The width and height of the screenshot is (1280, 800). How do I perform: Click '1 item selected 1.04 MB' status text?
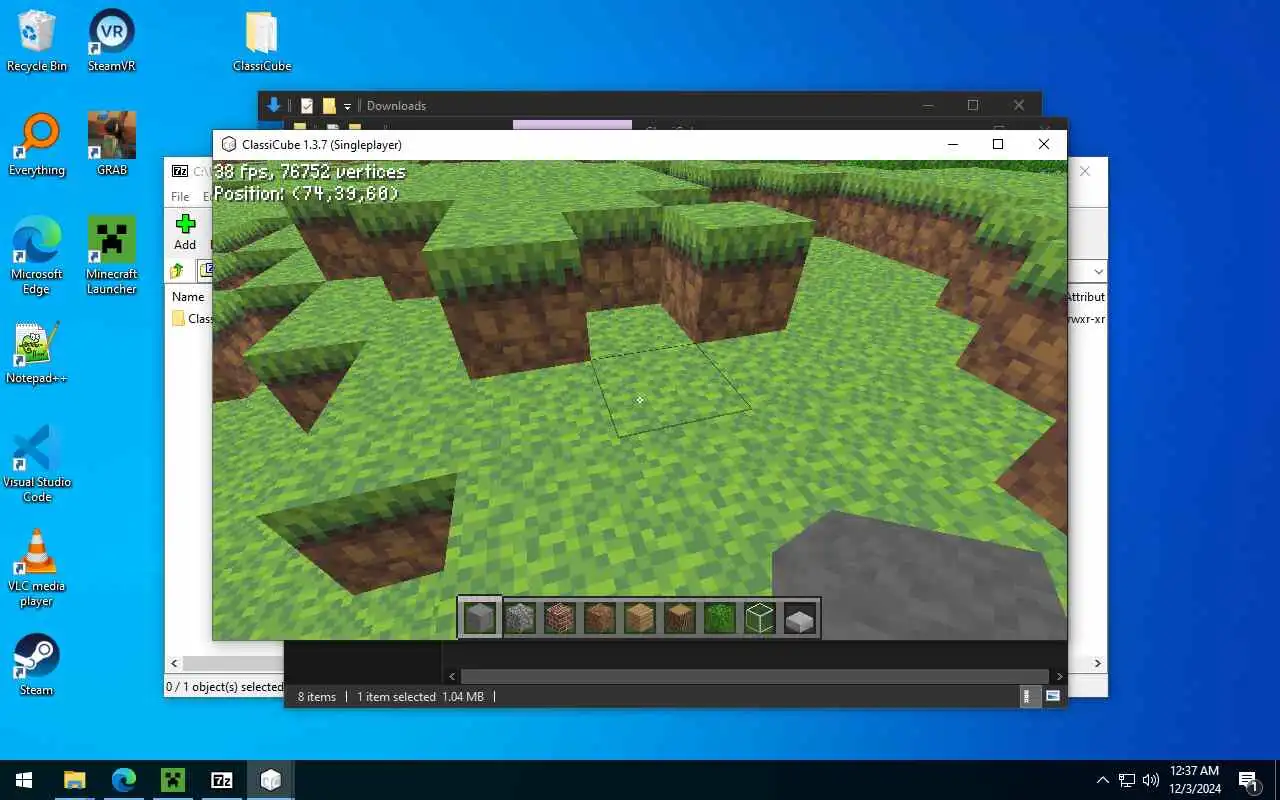(420, 696)
